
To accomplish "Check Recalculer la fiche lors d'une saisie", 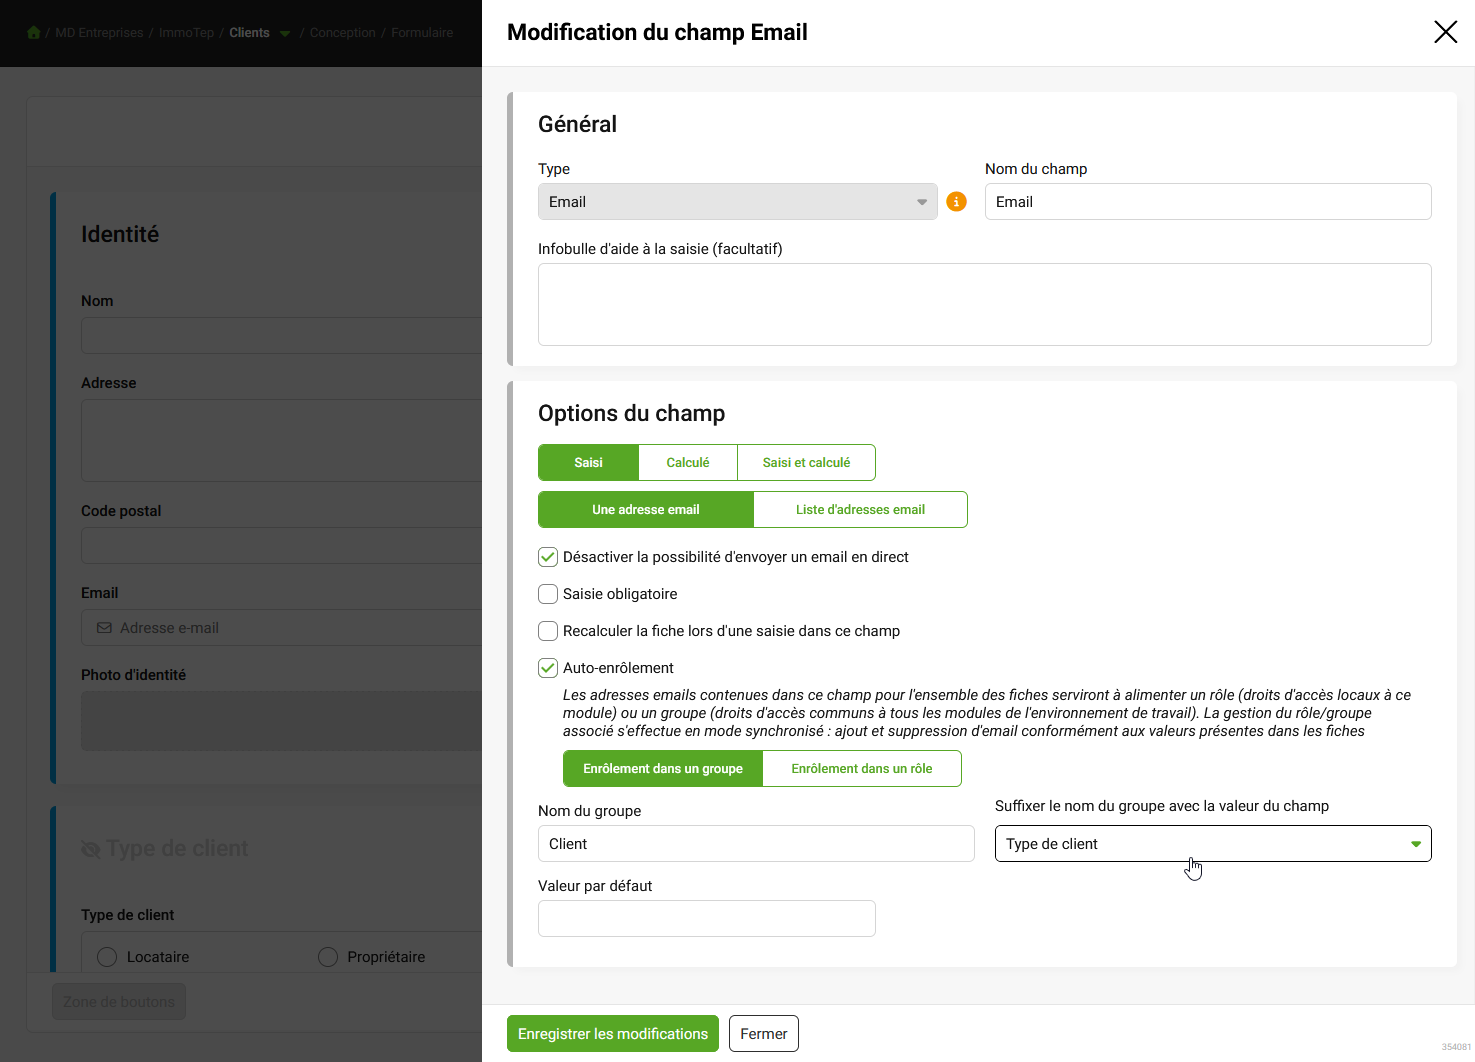I will (x=548, y=631).
